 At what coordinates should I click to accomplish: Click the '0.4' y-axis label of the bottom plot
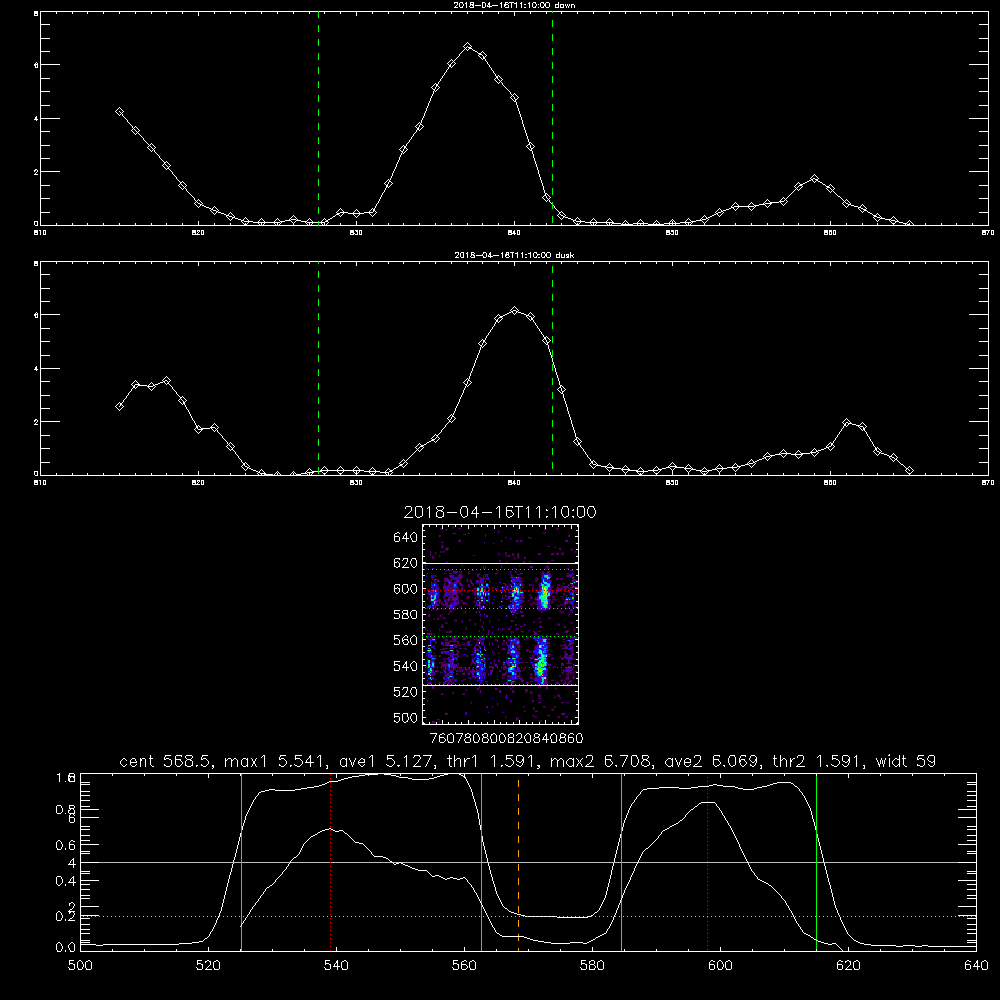pos(66,881)
